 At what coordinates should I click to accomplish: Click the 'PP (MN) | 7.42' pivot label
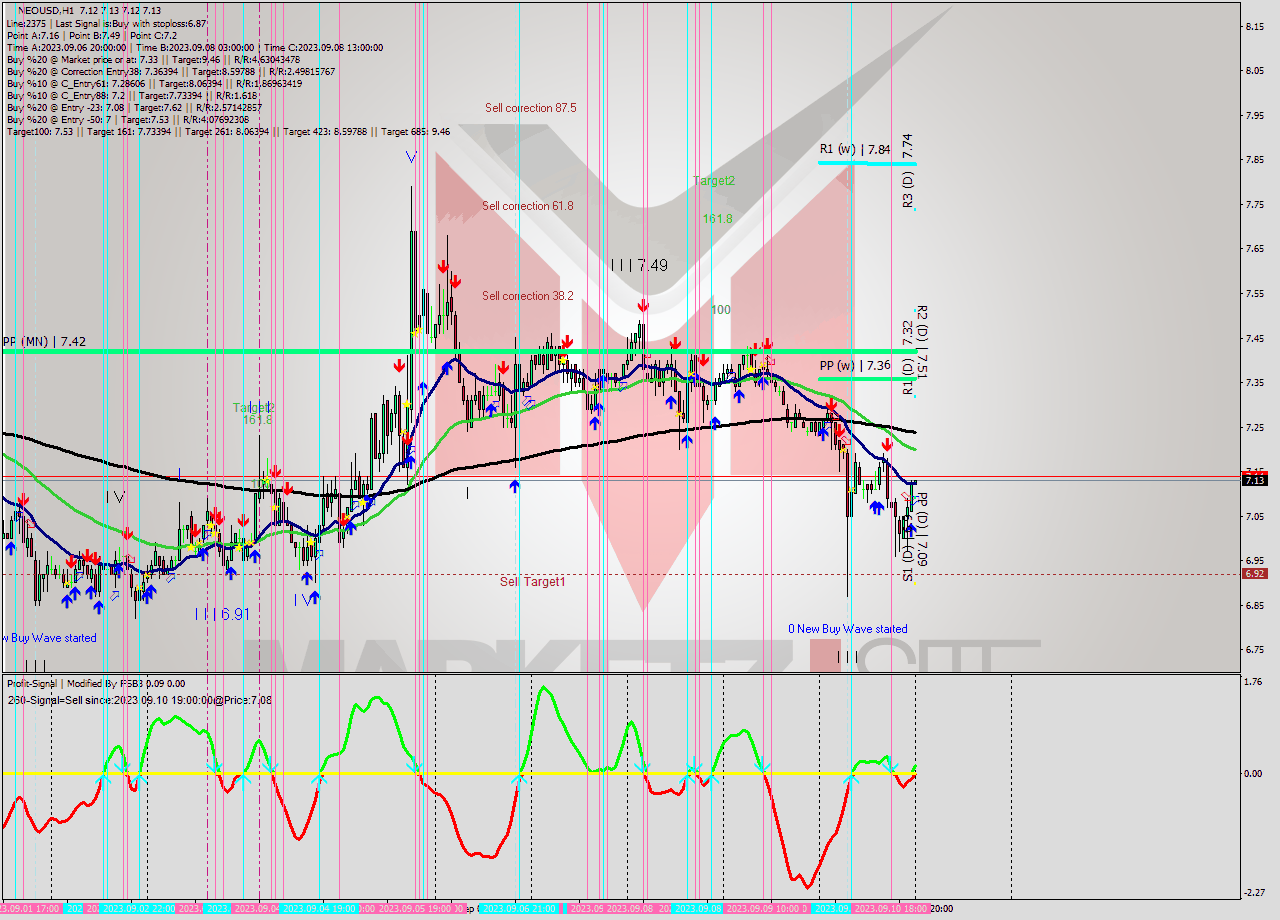[x=45, y=341]
